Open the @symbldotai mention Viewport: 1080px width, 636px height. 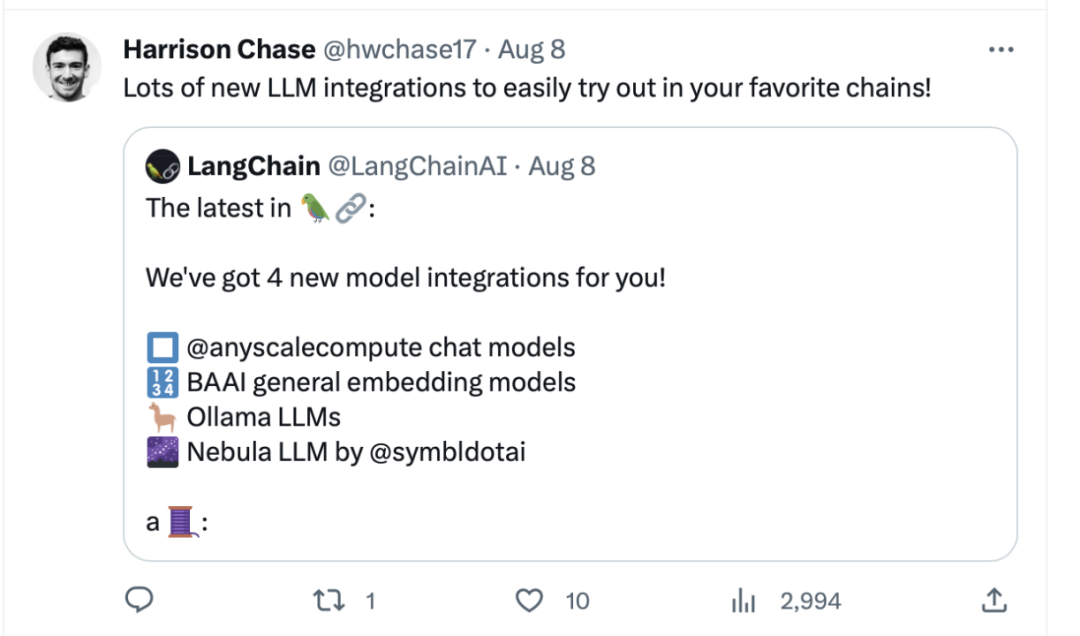coord(447,452)
